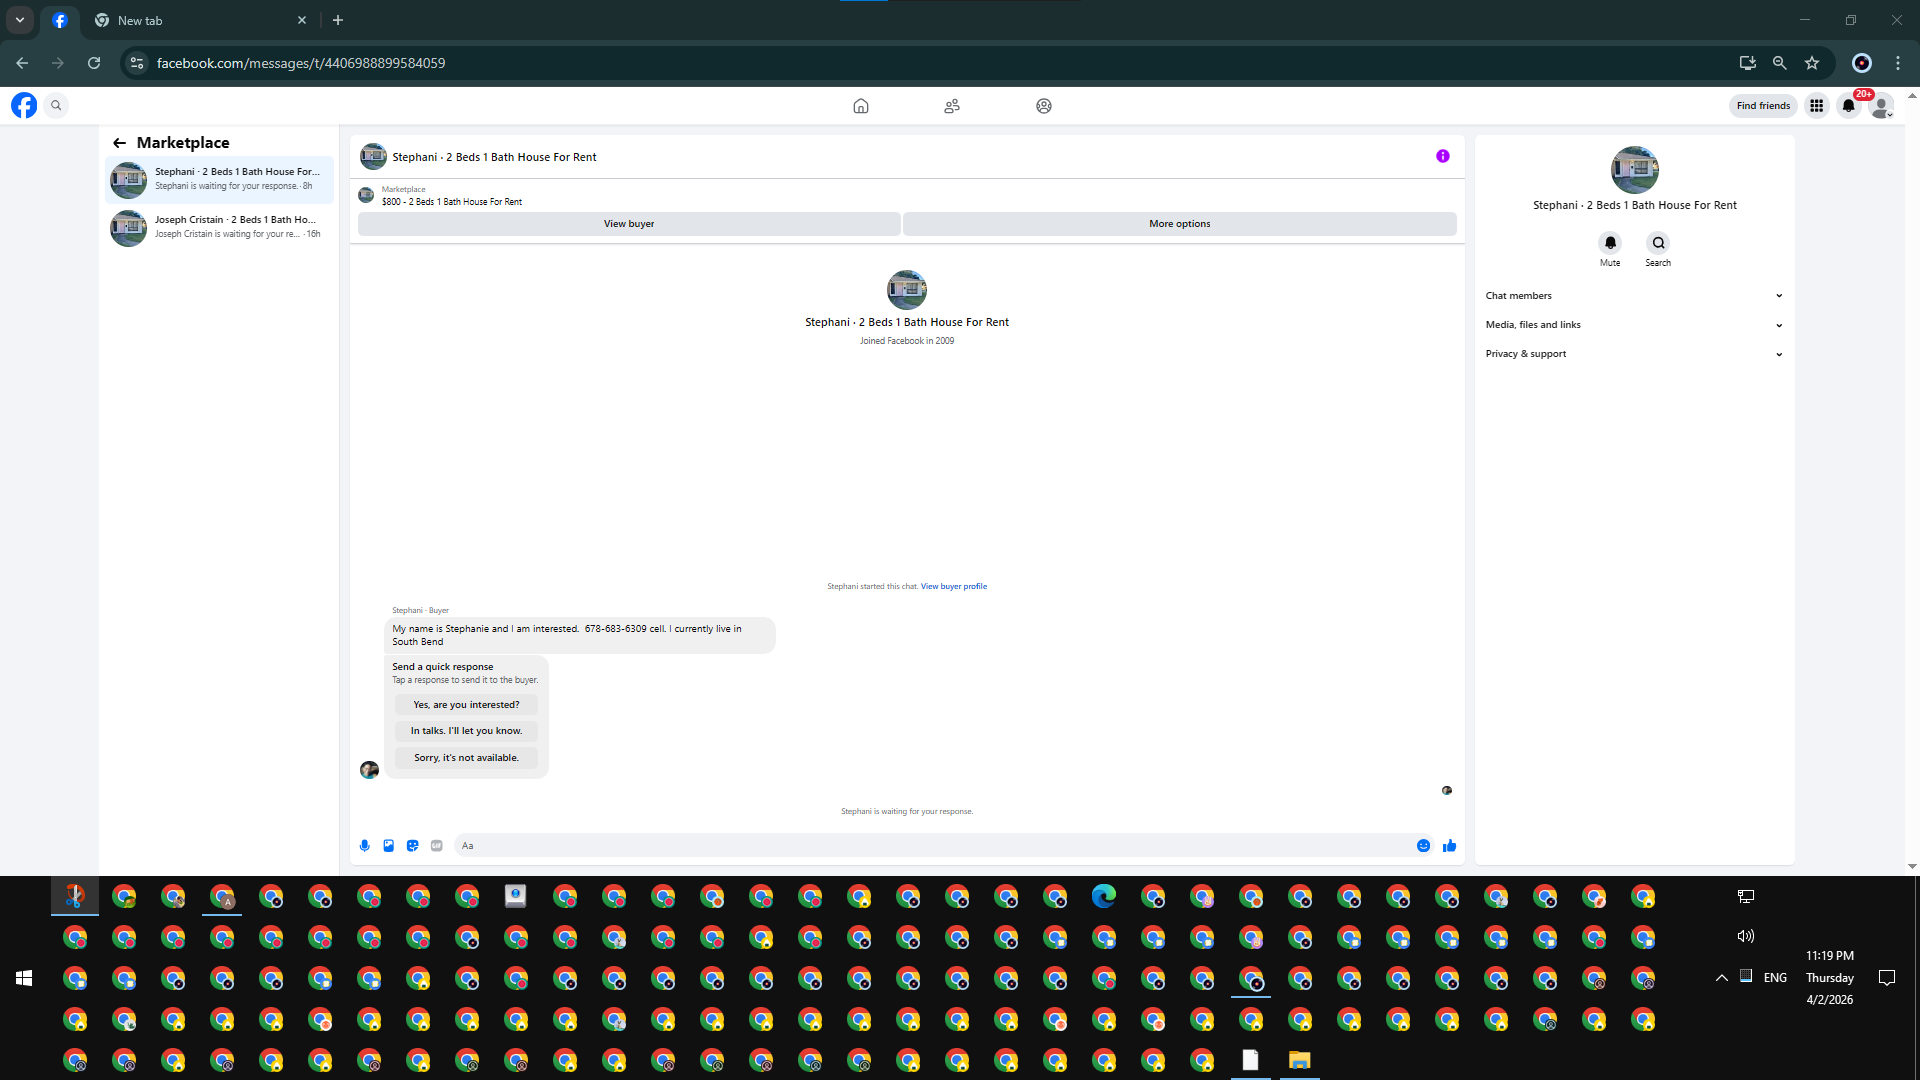Screen dimensions: 1920x1080
Task: Click the house avatar in the right info panel
Action: pos(1635,170)
